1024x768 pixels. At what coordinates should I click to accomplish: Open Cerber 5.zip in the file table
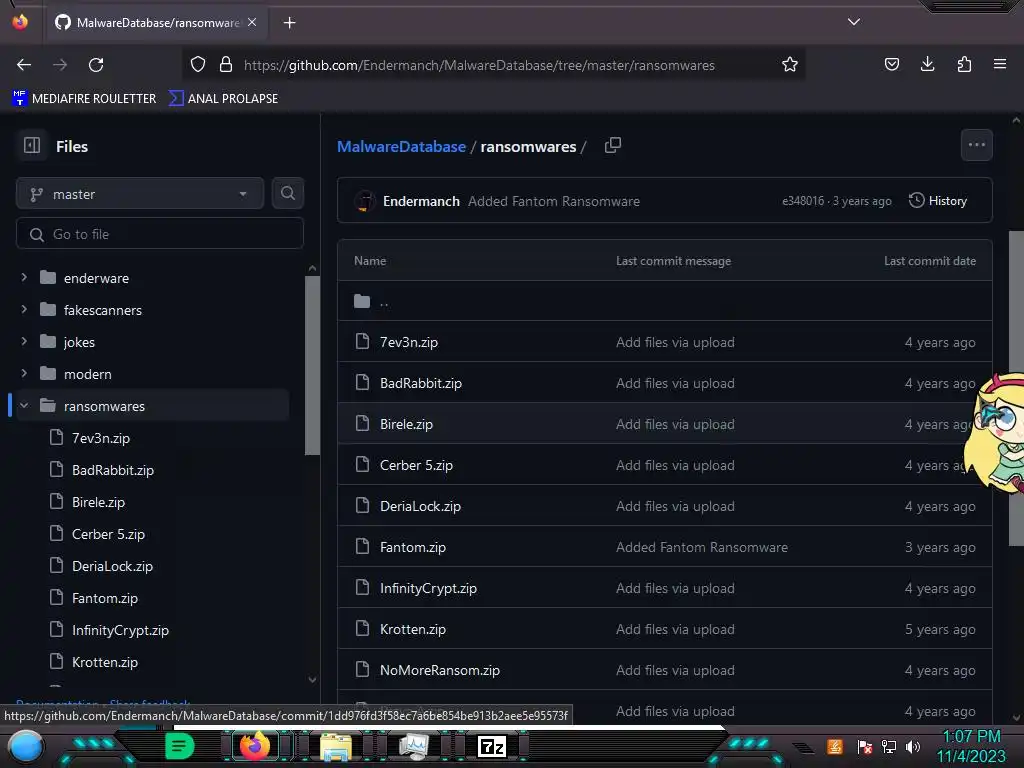pyautogui.click(x=416, y=466)
